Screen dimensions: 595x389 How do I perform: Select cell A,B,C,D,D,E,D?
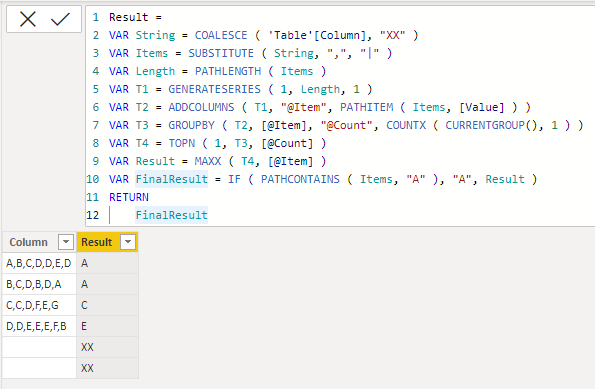39,263
